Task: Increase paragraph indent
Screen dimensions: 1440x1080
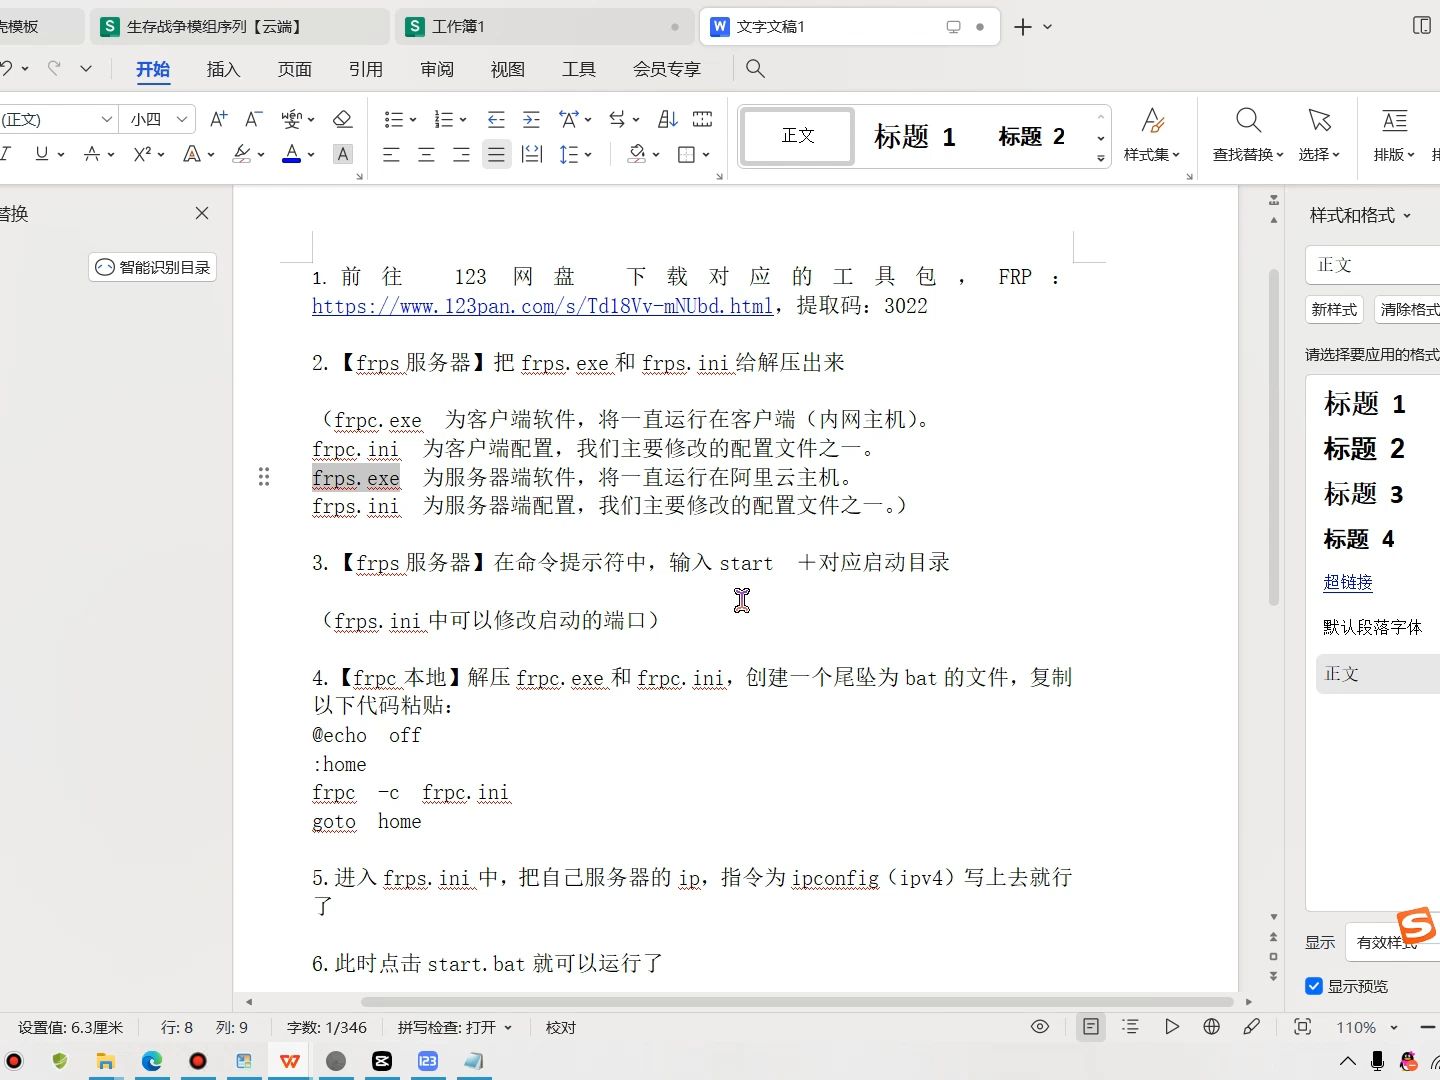Action: (532, 119)
